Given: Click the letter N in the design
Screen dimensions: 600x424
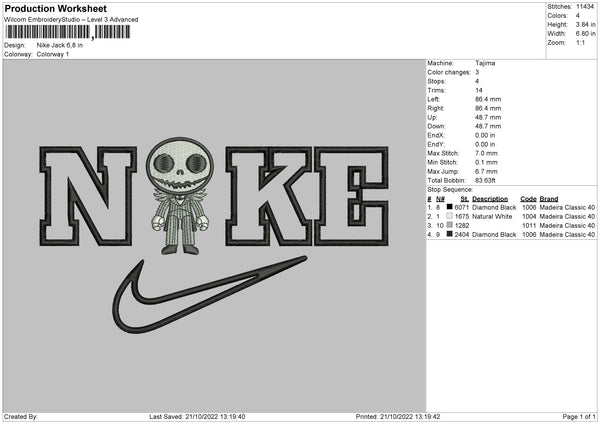Looking at the screenshot, I should (88, 196).
